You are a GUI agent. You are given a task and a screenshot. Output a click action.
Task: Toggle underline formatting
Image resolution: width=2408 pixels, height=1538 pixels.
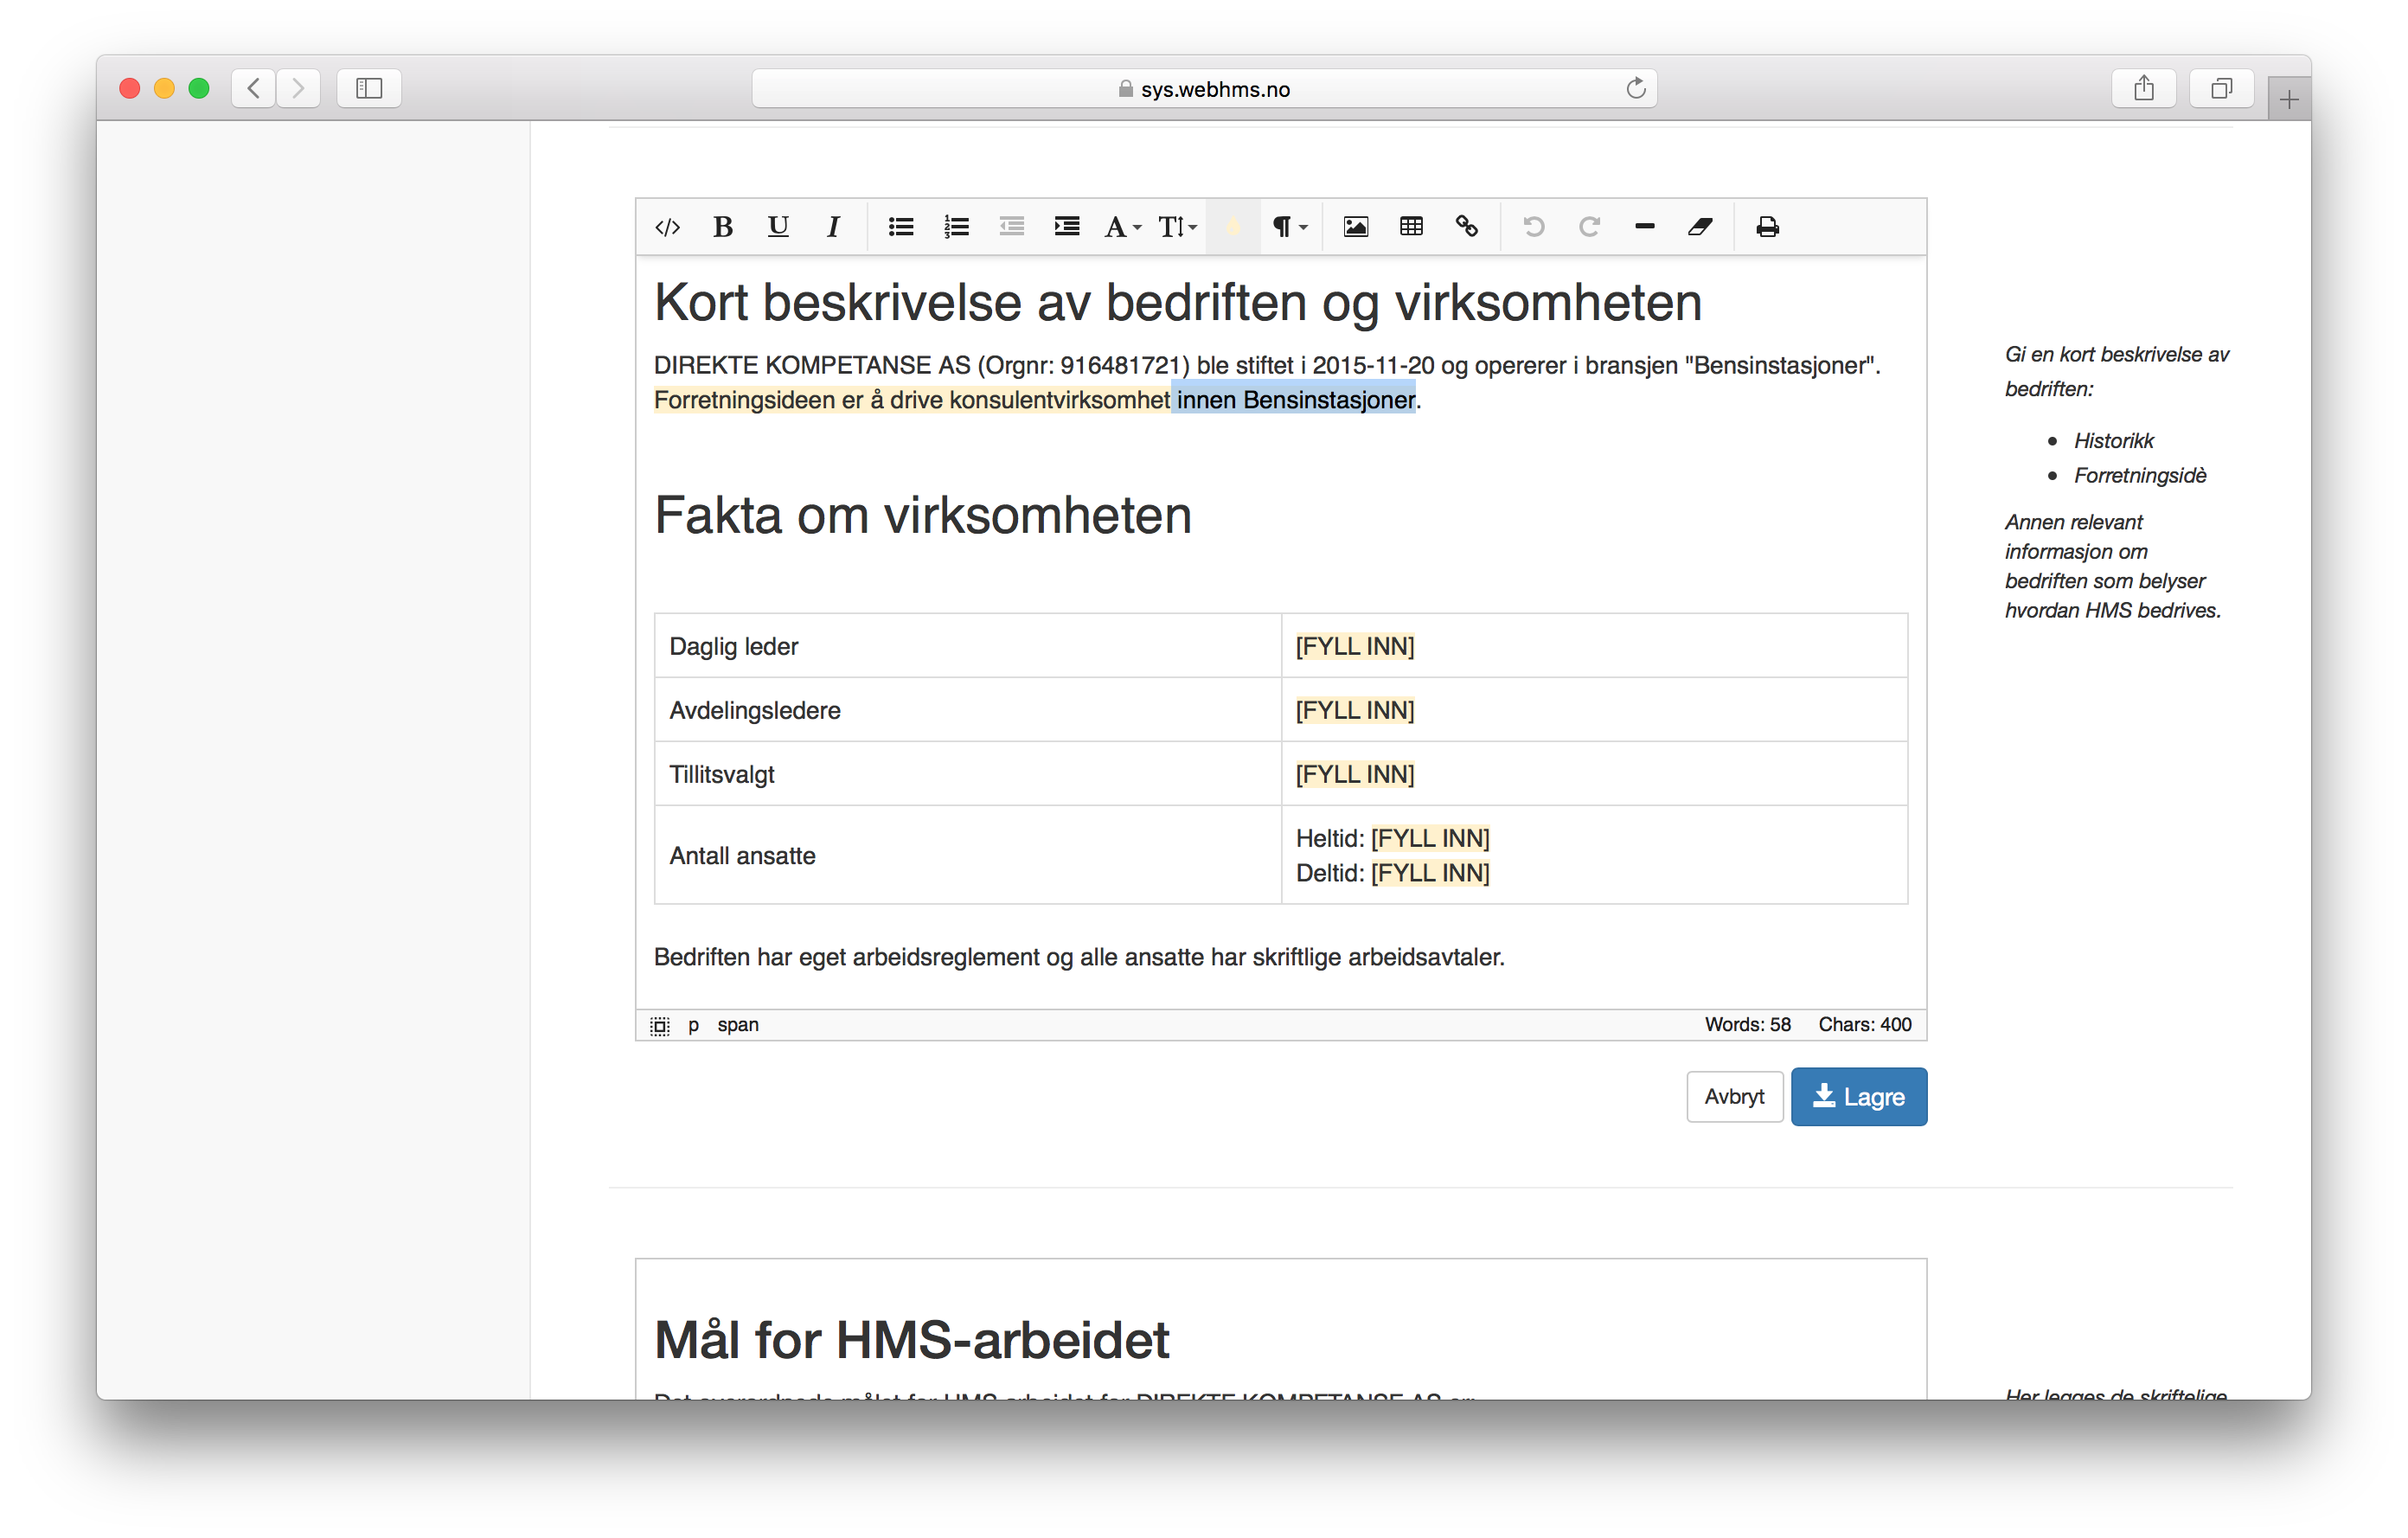click(x=778, y=227)
